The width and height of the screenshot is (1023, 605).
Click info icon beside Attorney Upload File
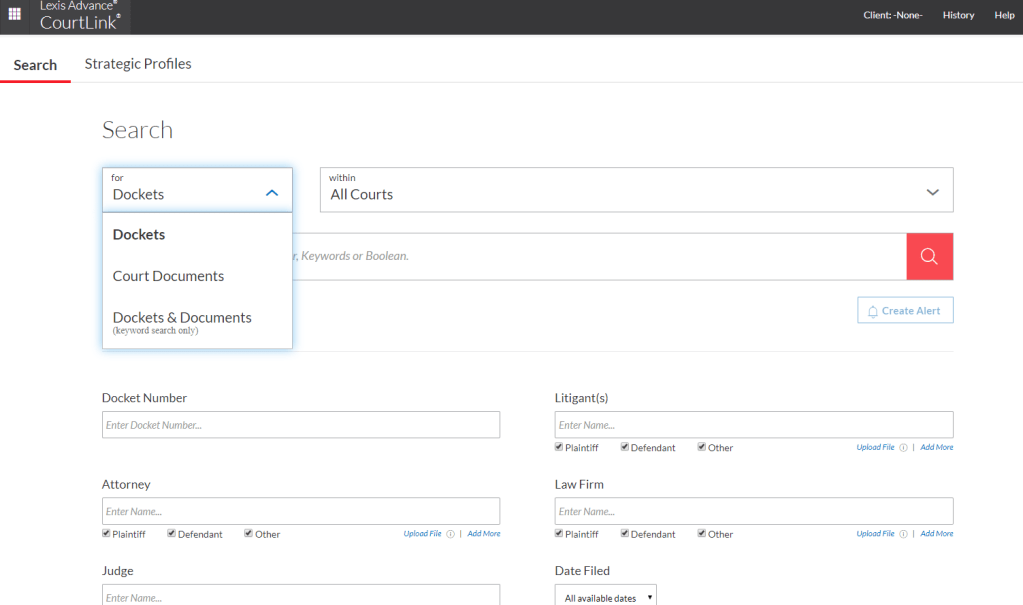[x=450, y=534]
